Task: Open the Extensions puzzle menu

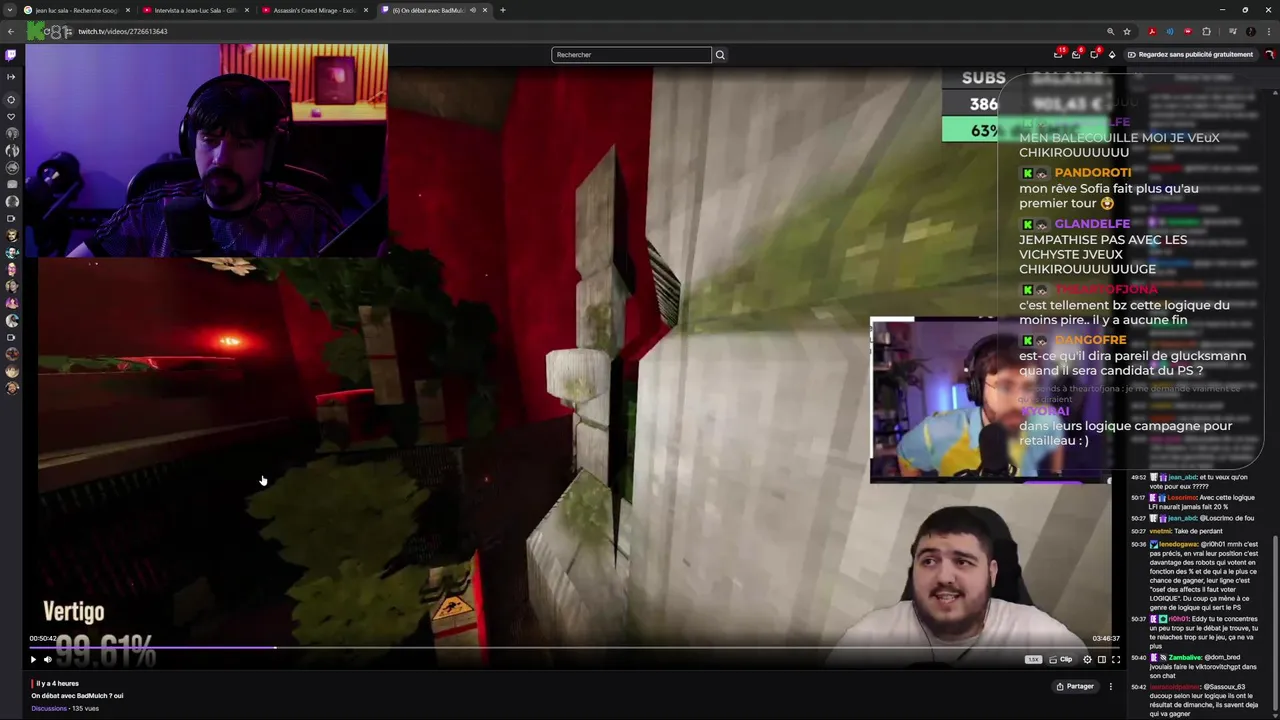Action: coord(1206,31)
